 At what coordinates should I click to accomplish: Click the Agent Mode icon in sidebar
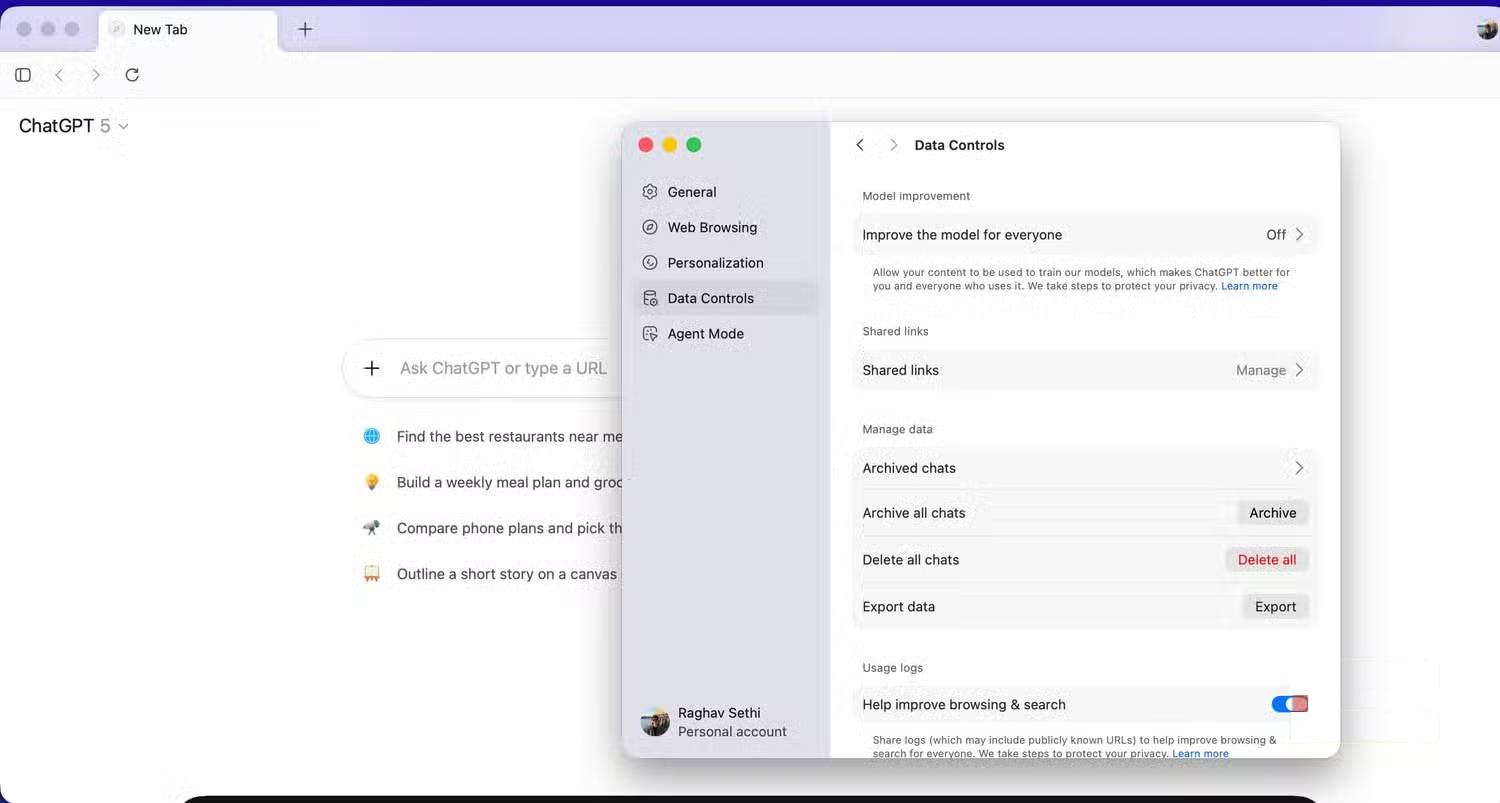tap(650, 334)
